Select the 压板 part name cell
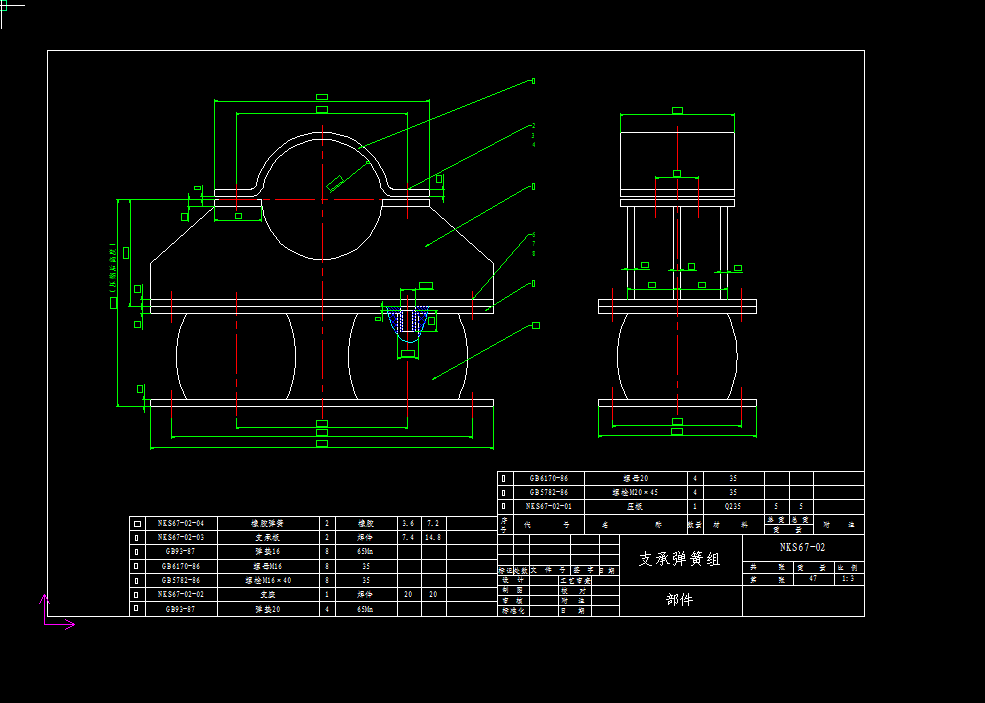 [635, 506]
